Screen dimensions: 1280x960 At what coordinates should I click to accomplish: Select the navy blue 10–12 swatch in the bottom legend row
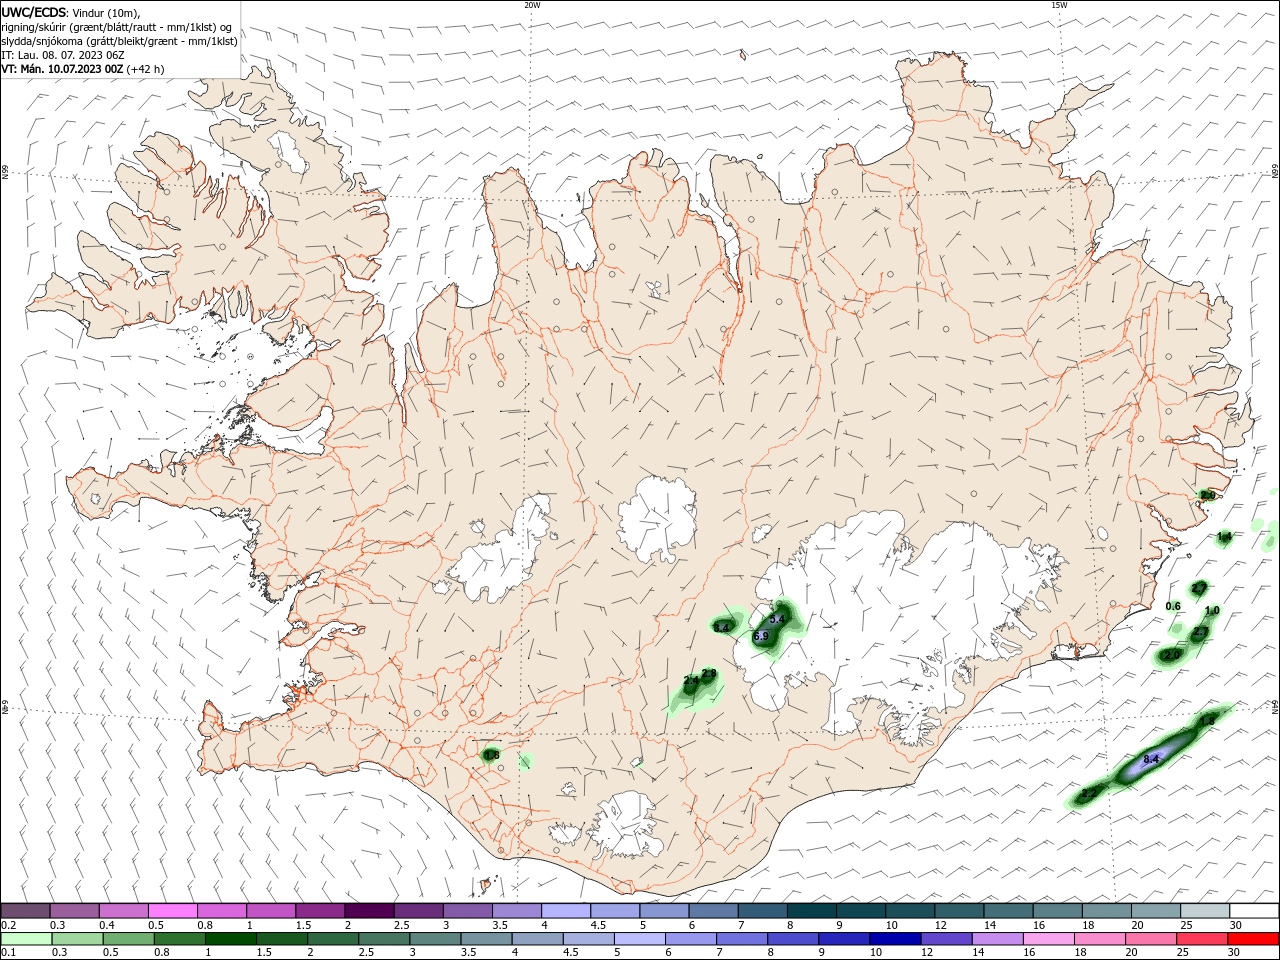894,939
